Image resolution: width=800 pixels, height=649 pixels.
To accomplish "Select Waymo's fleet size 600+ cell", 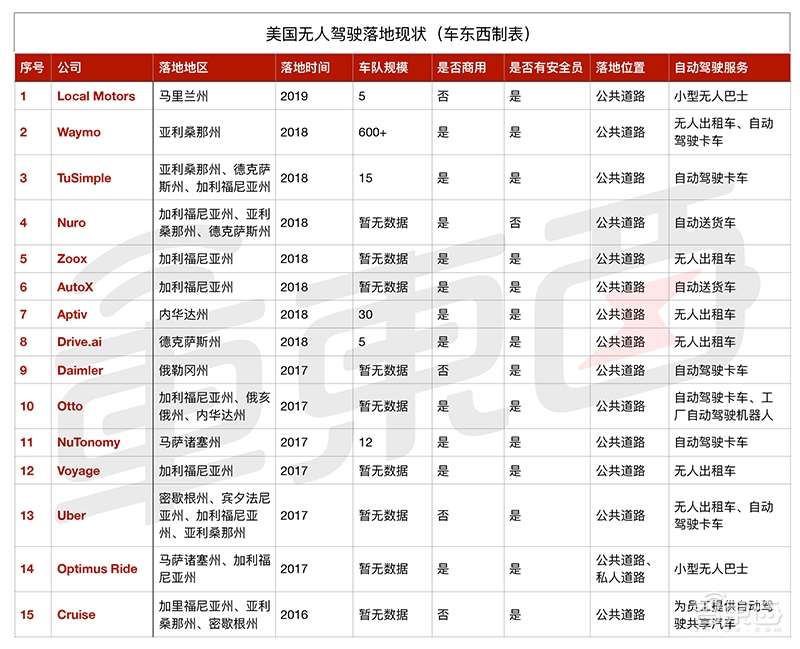I will point(369,133).
